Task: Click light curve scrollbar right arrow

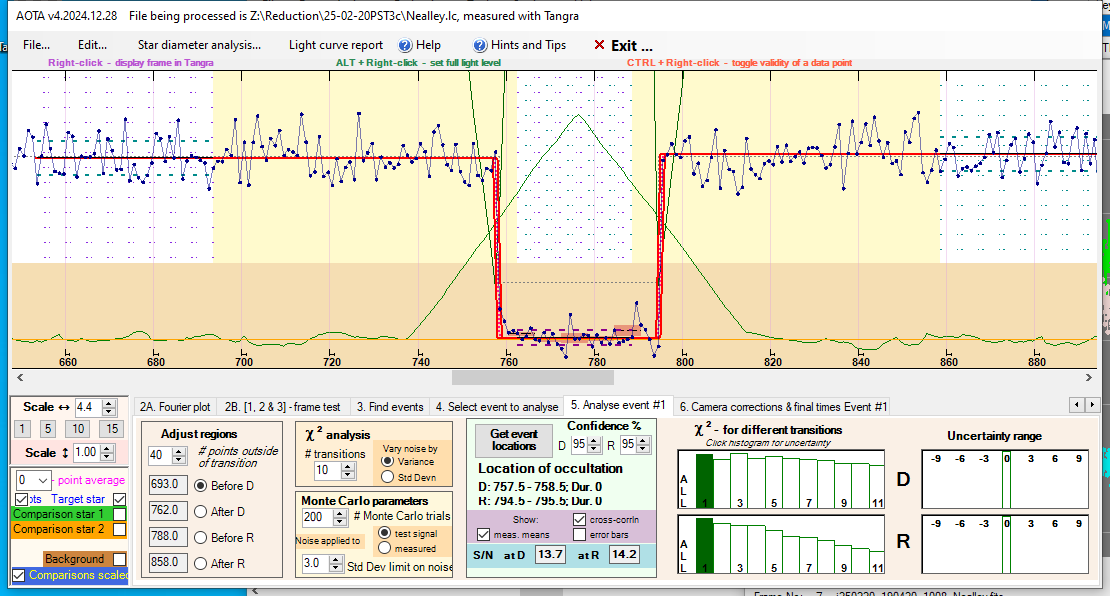Action: (1089, 377)
